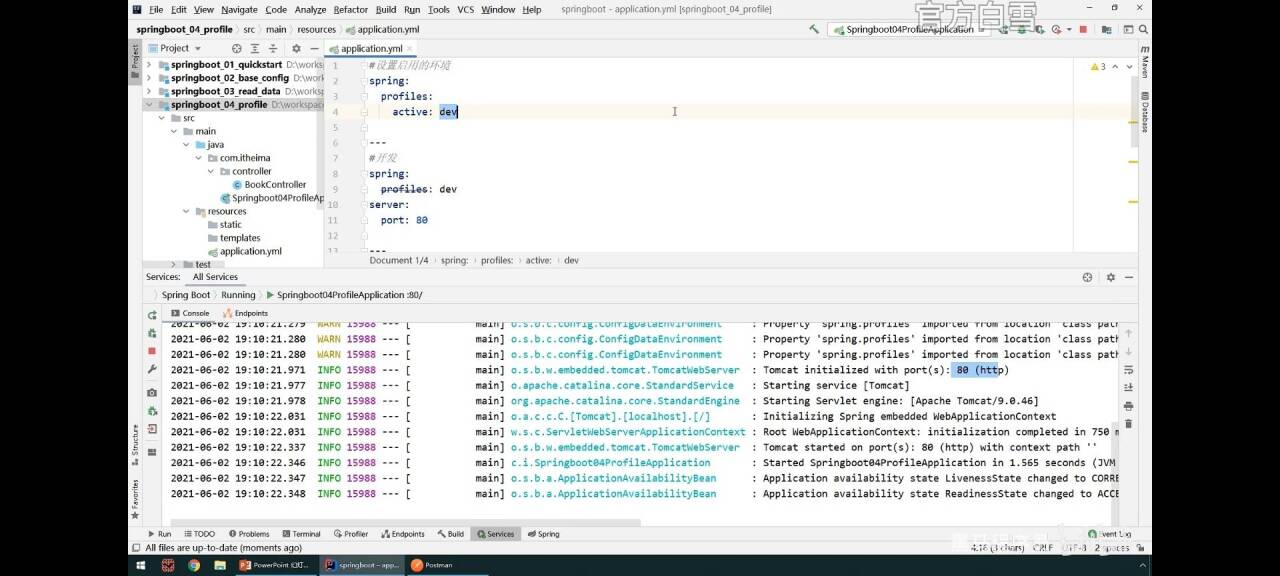
Task: Open the Spring tool window
Action: [544, 534]
